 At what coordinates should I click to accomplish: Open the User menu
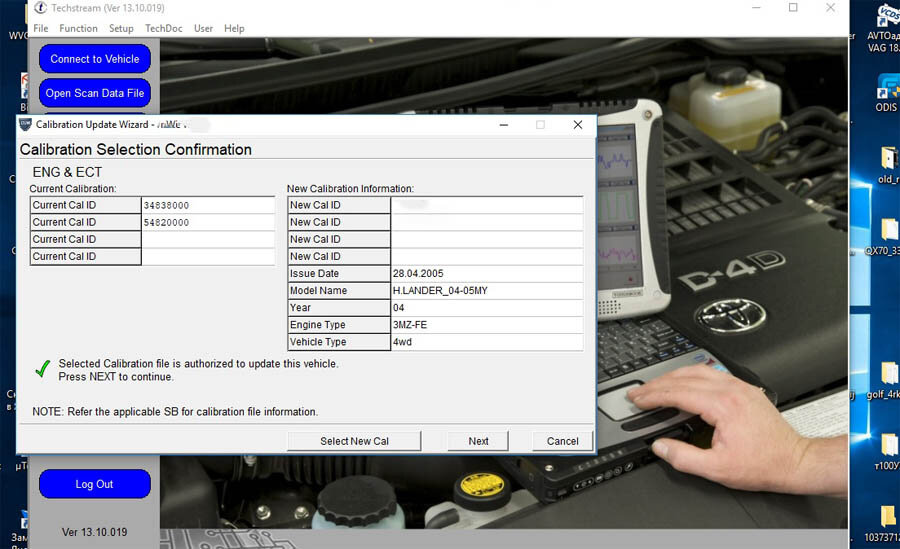[203, 28]
